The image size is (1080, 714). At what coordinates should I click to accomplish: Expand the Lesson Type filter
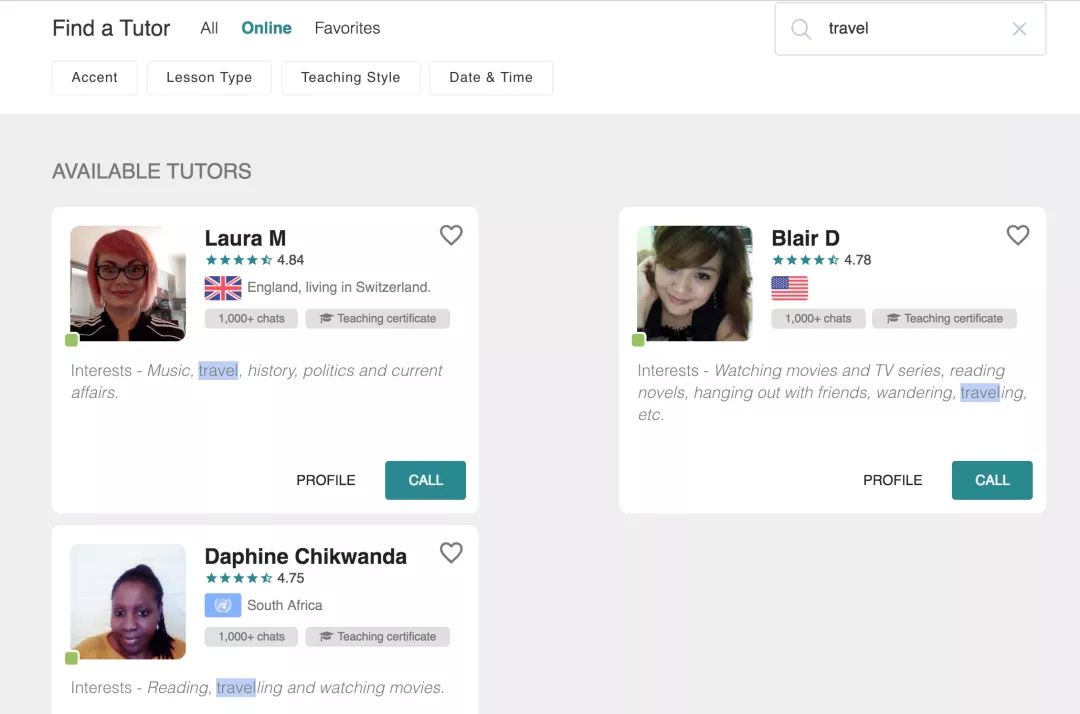pyautogui.click(x=209, y=78)
